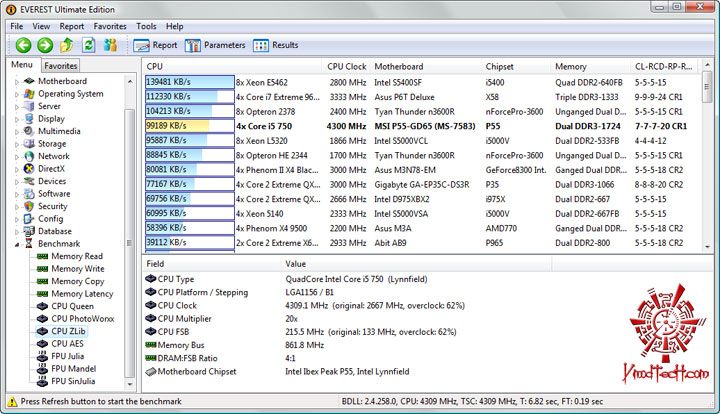Click the Up level arrow icon

(x=67, y=45)
